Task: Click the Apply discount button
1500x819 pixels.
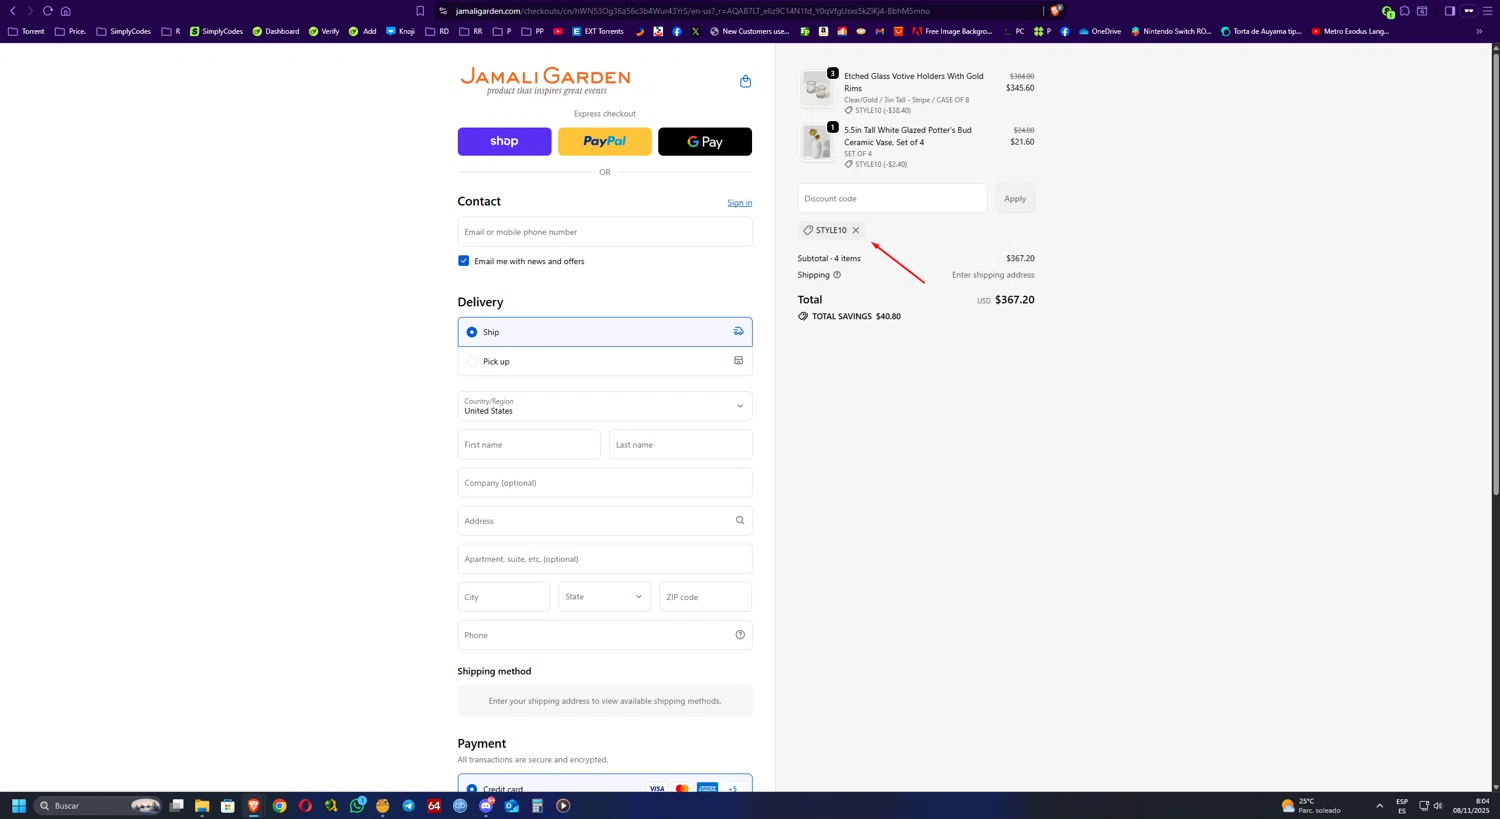Action: [1015, 198]
